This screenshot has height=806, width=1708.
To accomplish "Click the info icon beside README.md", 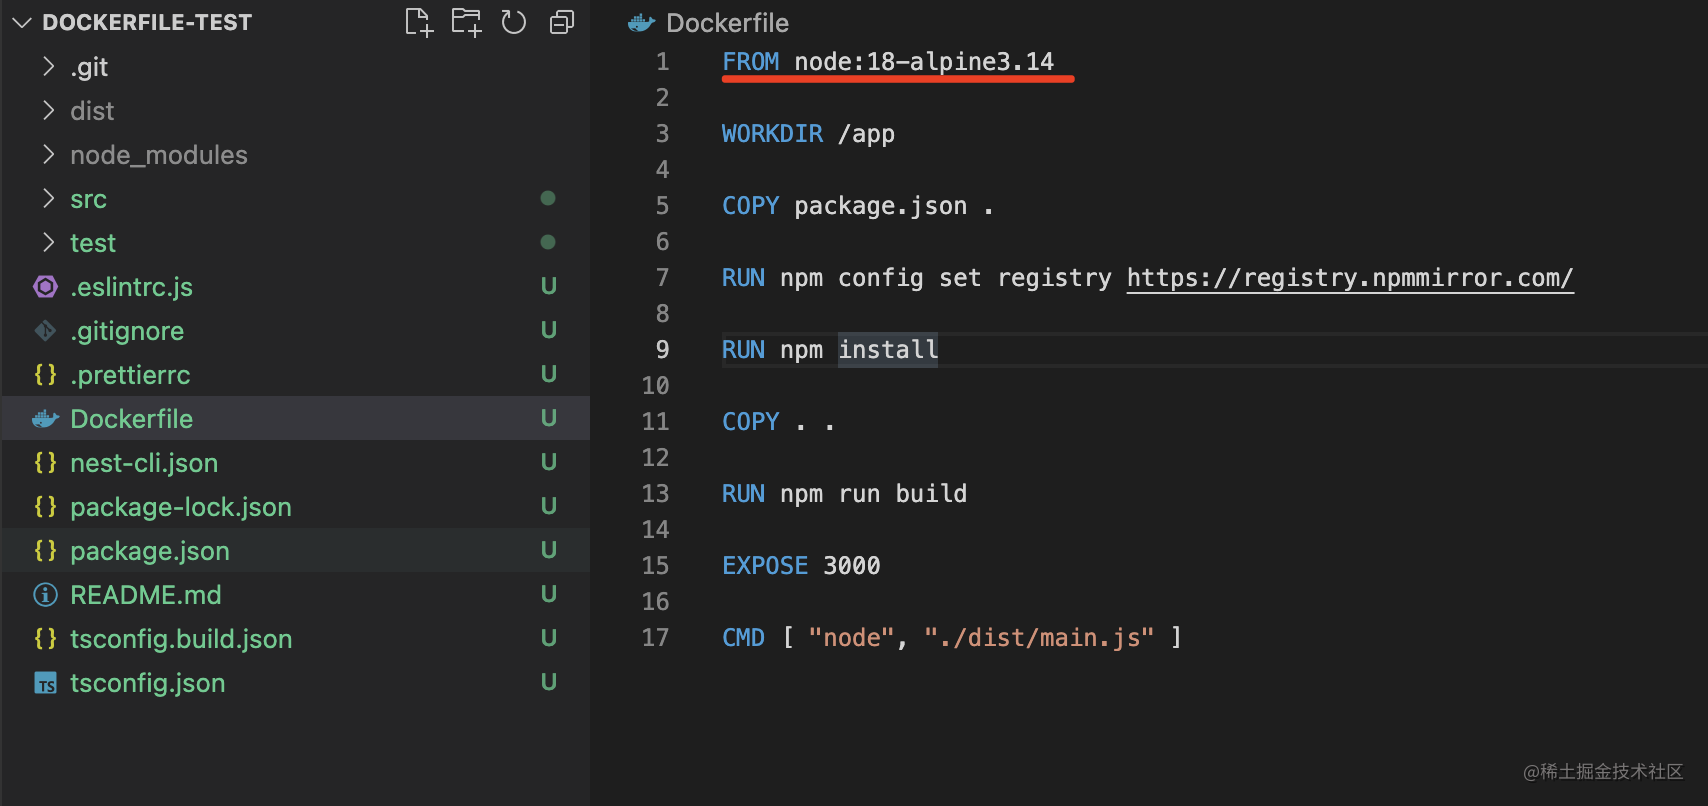I will [x=45, y=595].
